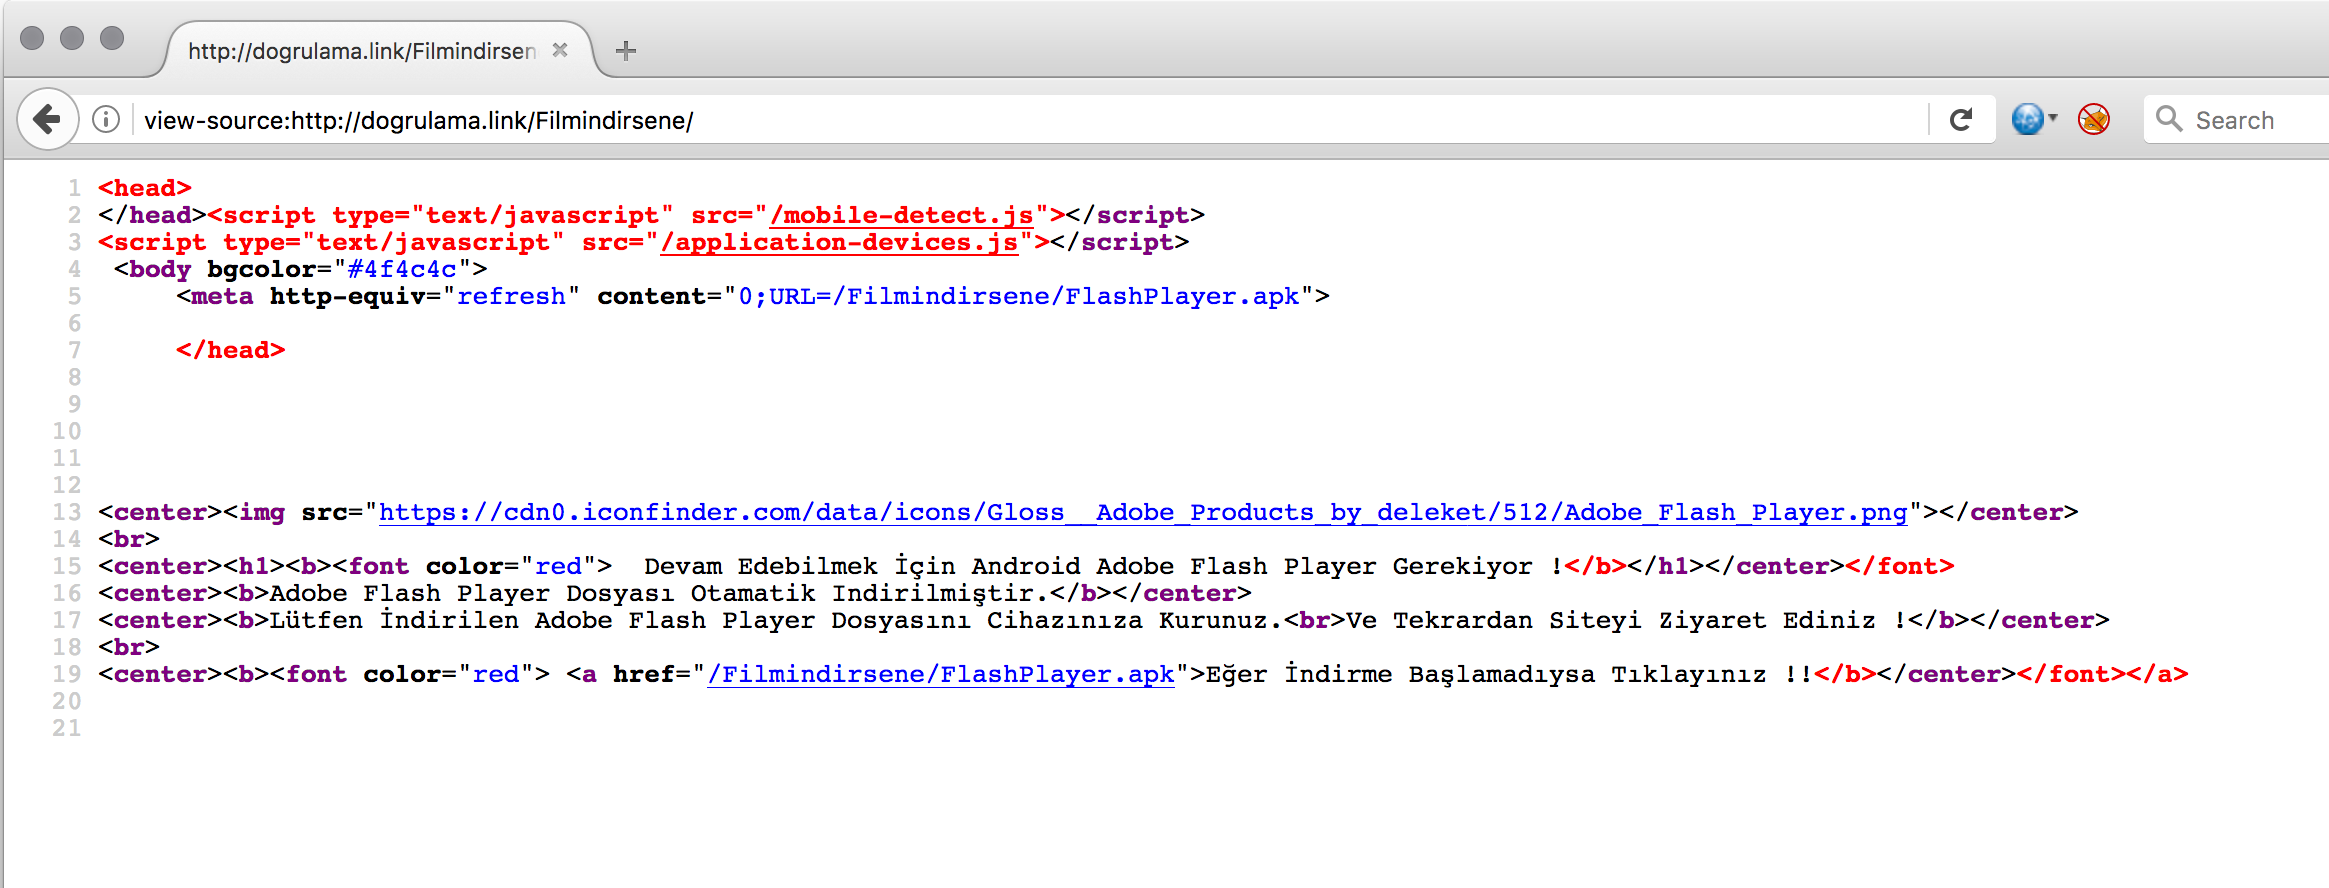Open the /mobile-detect.js link
Screen dimensions: 2329x888
[x=901, y=215]
